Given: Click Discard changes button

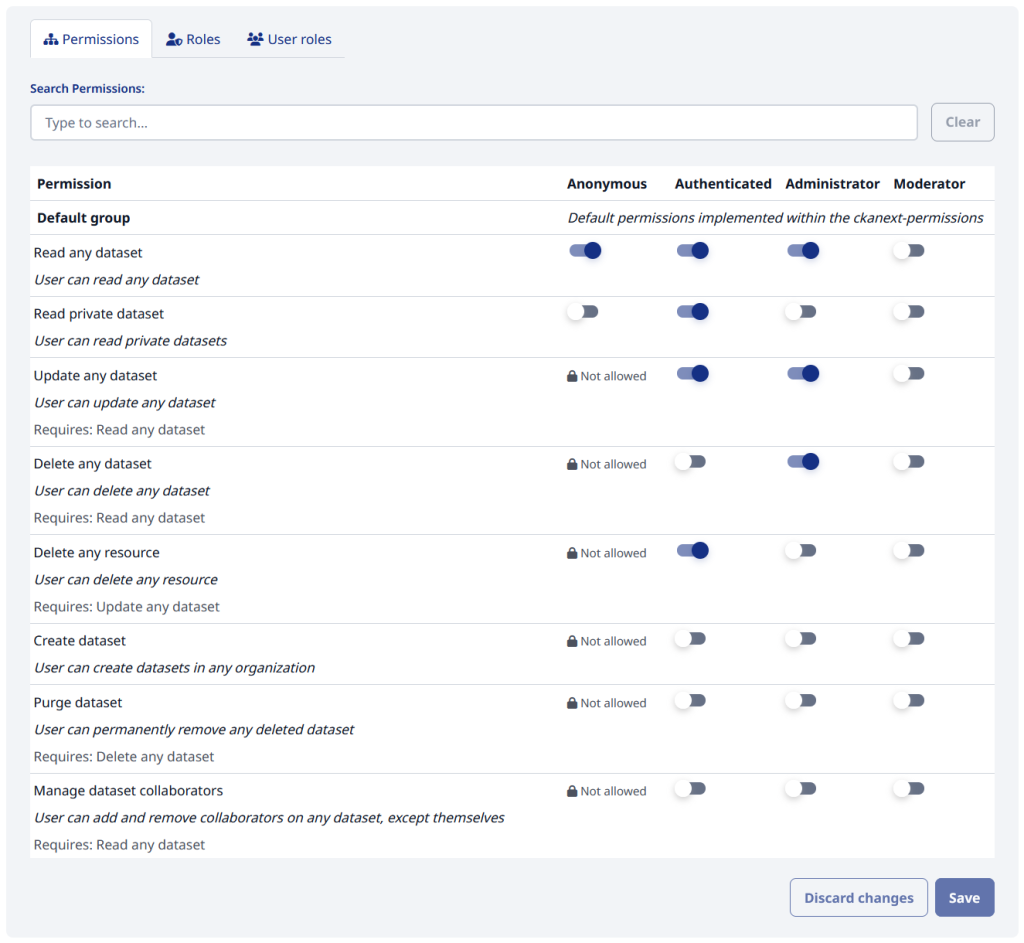Looking at the screenshot, I should tap(859, 898).
